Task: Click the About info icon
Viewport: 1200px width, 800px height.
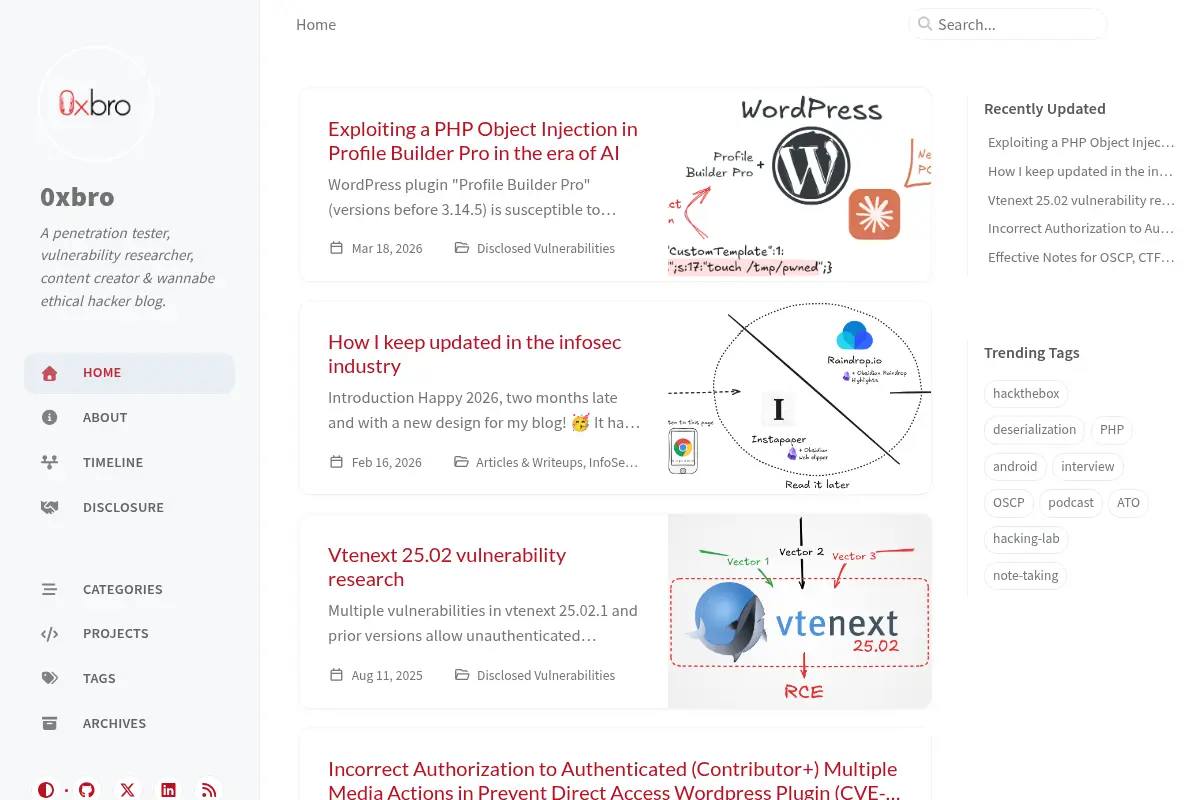Action: tap(49, 418)
